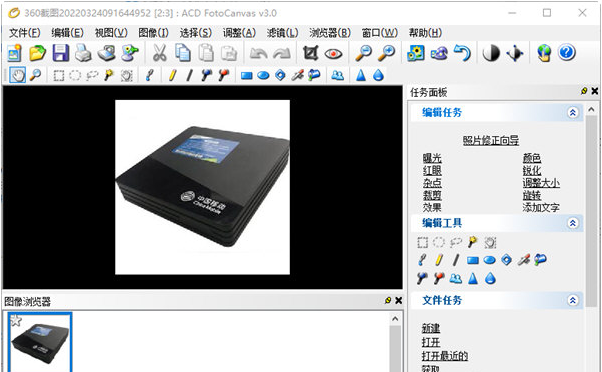Open the 编辑(E) menu

pos(68,33)
